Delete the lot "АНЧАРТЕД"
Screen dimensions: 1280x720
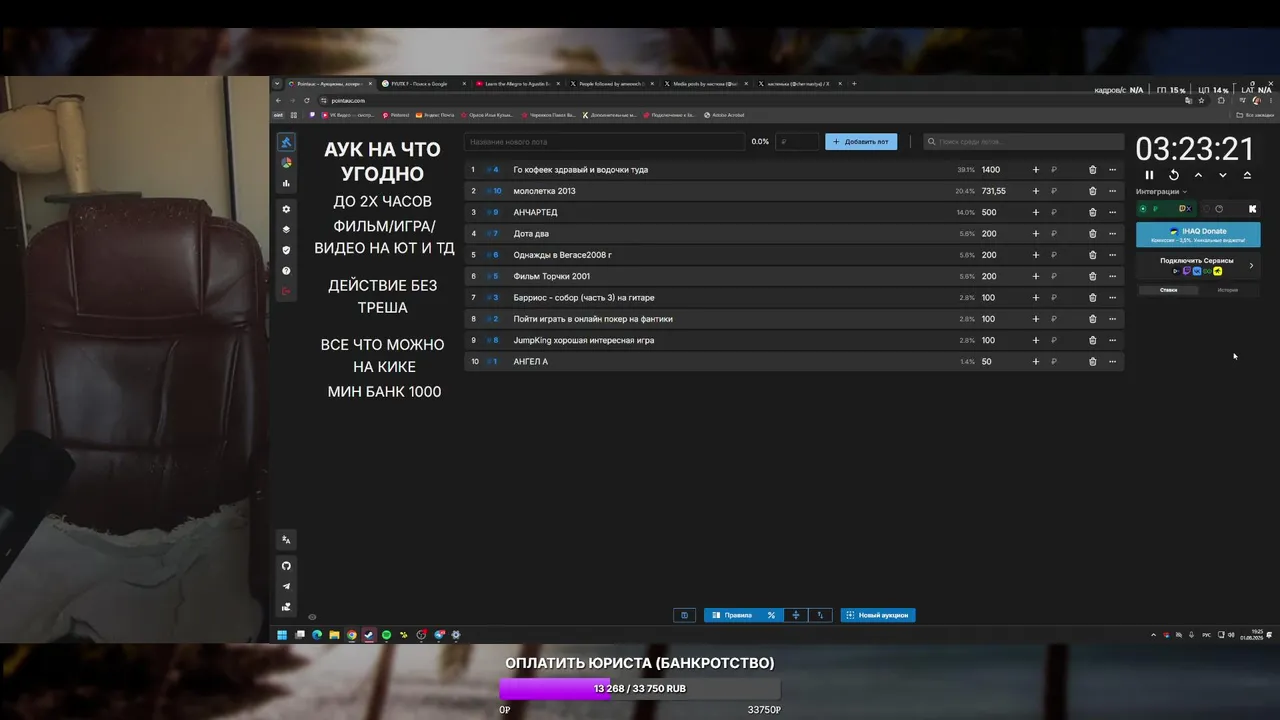click(x=1092, y=212)
